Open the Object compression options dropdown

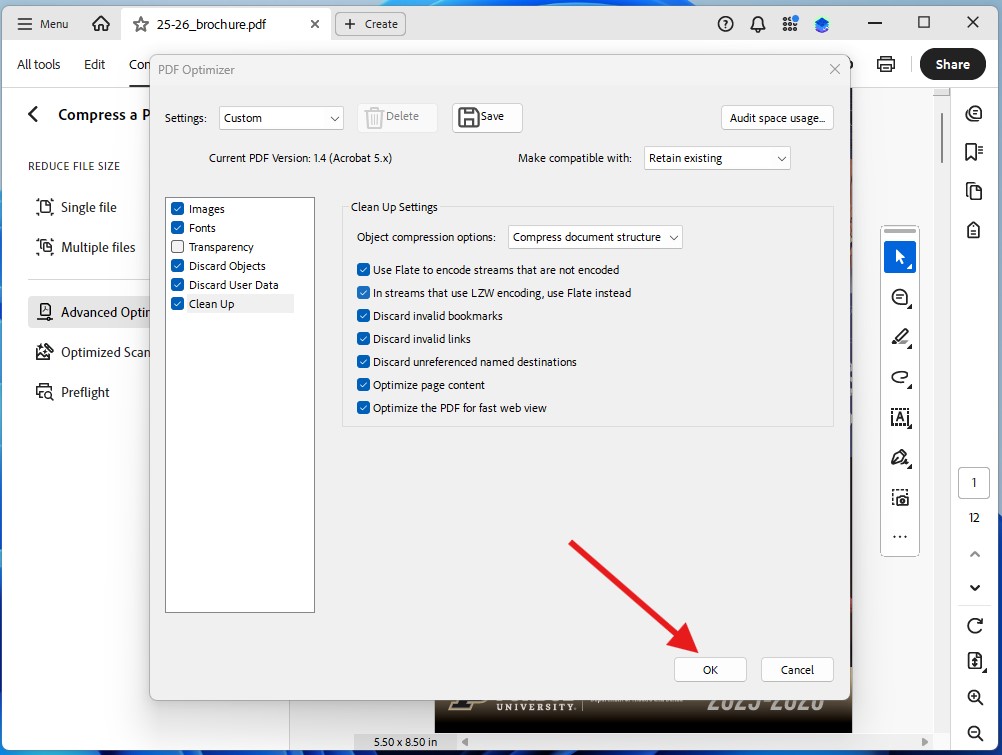point(594,237)
